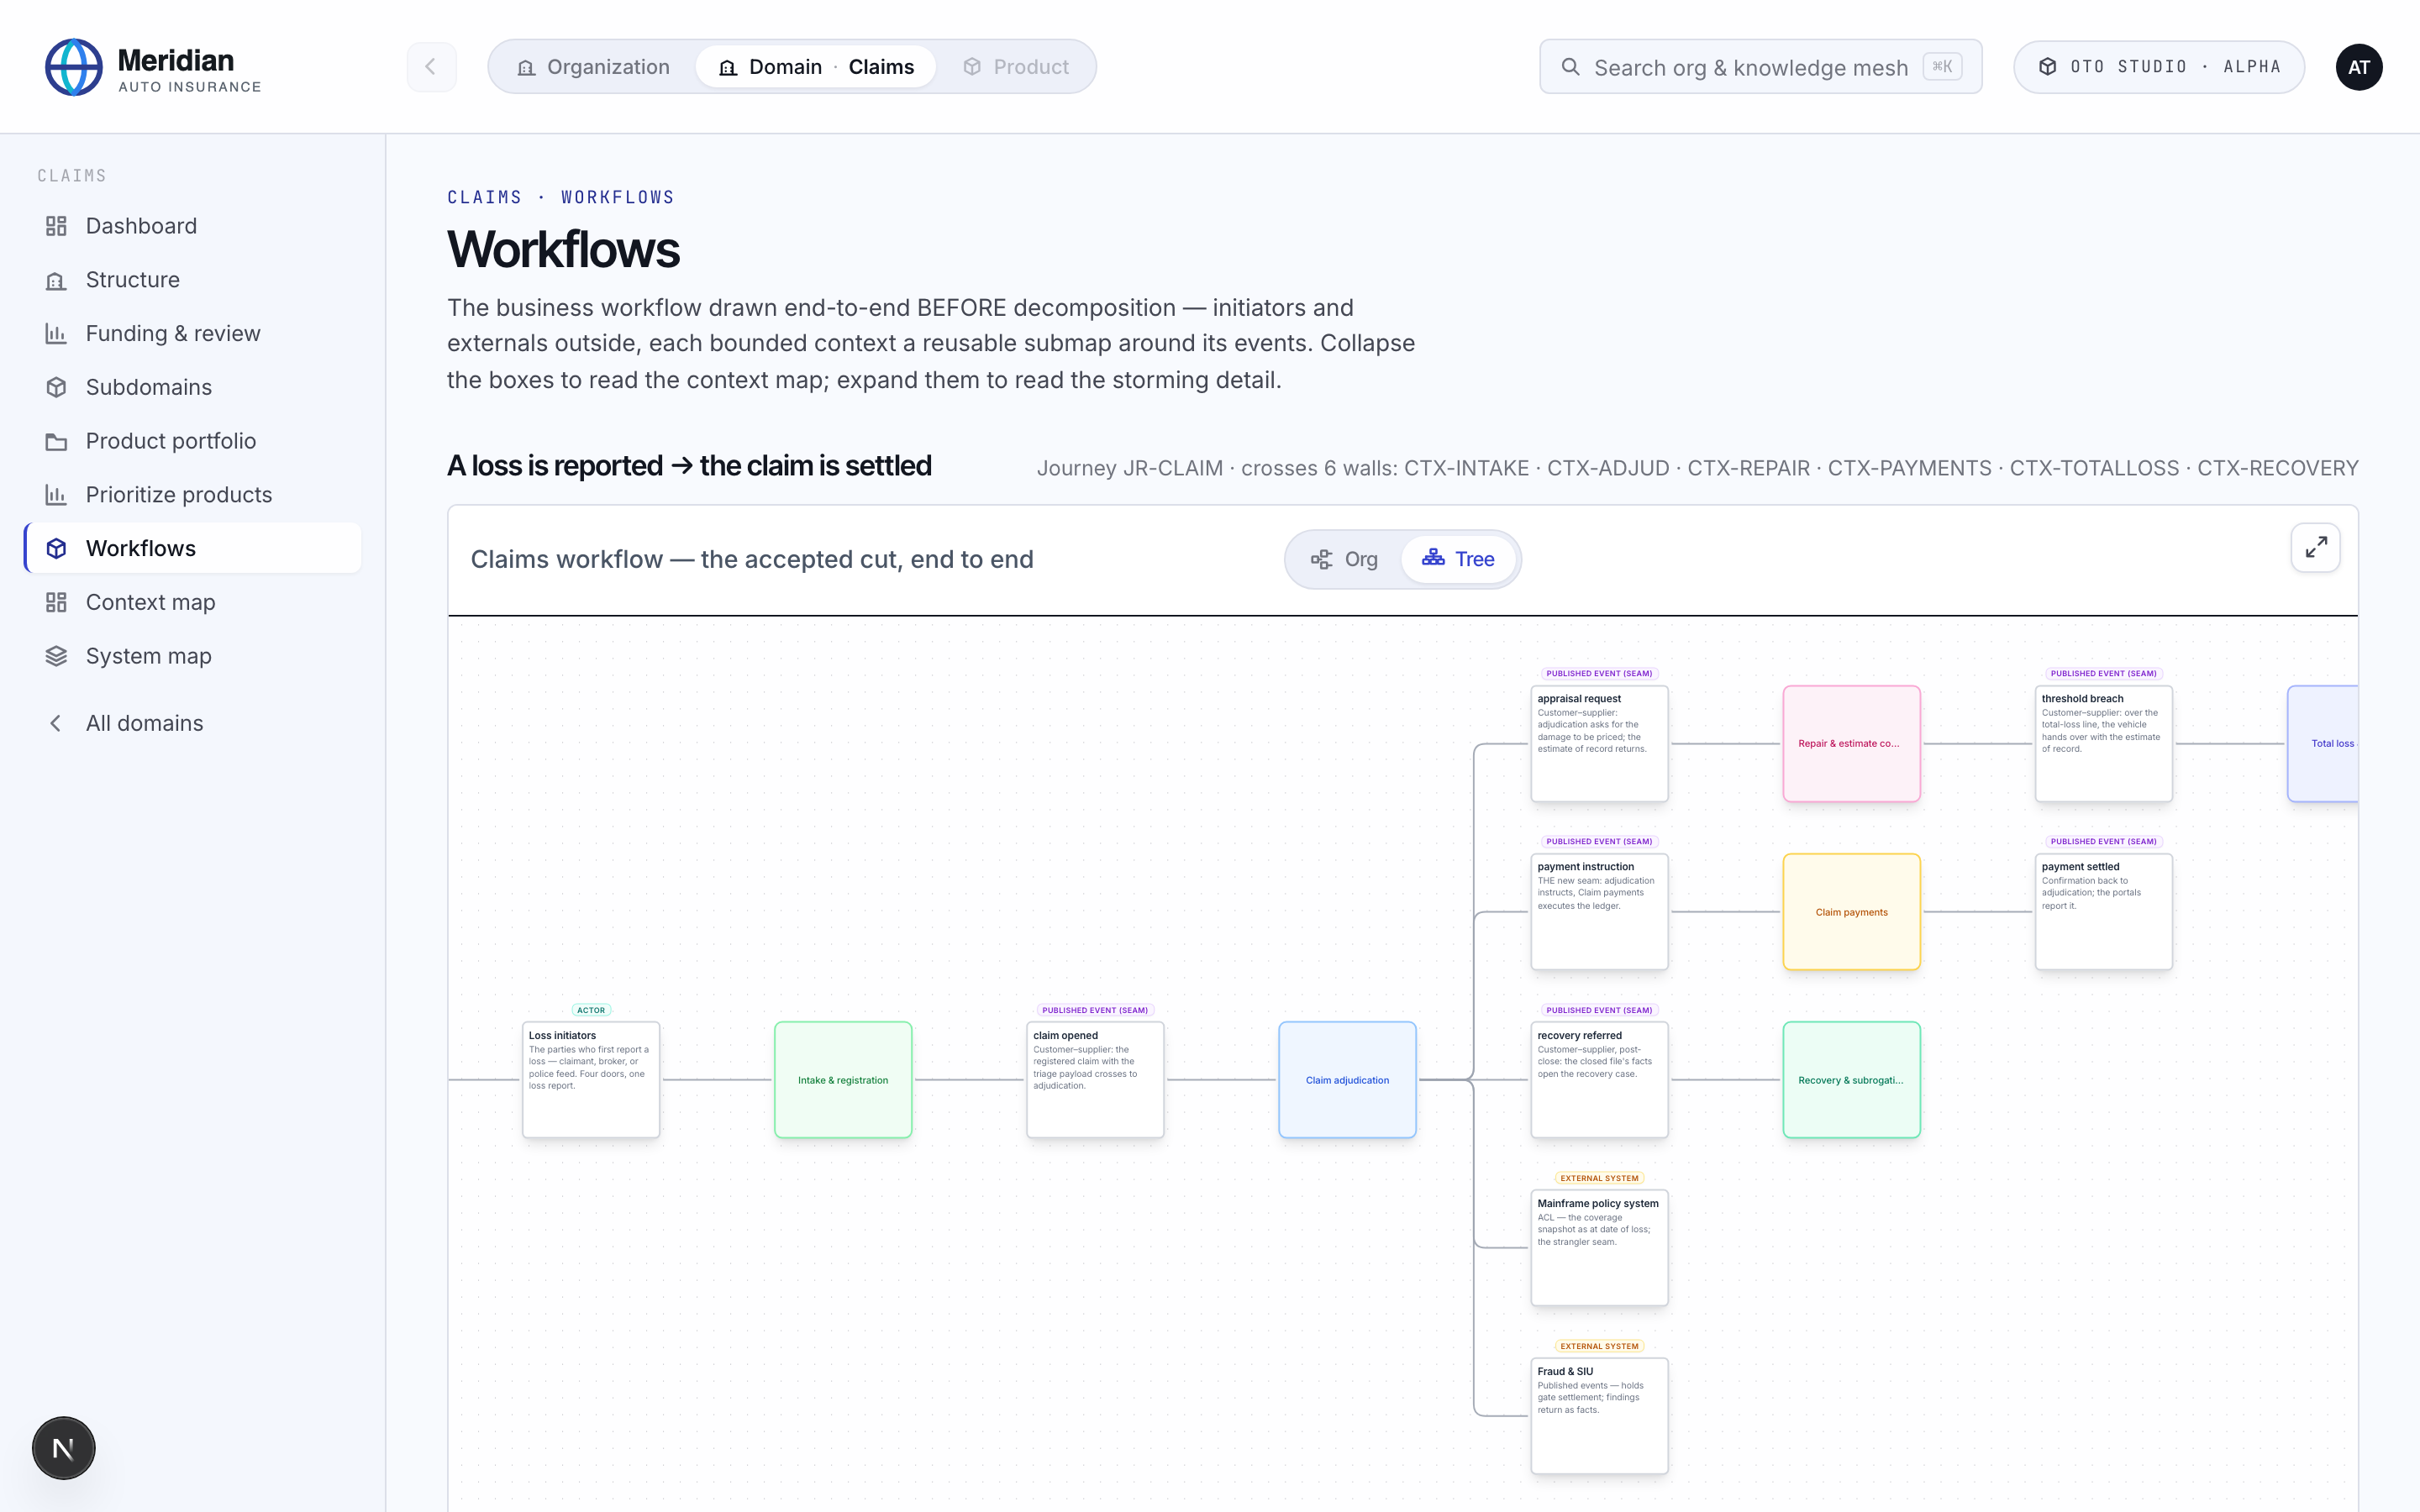Click the OTO Studio cube icon
Image resolution: width=2420 pixels, height=1512 pixels.
(x=2047, y=67)
